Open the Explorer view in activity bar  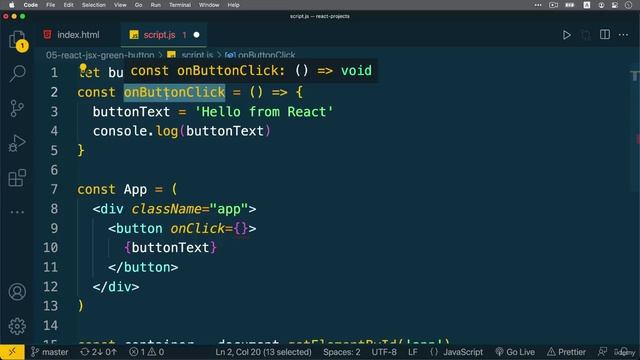tap(18, 40)
